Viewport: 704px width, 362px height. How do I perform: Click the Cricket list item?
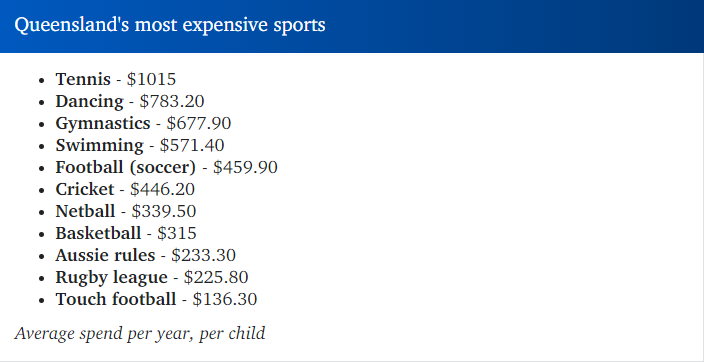click(125, 190)
